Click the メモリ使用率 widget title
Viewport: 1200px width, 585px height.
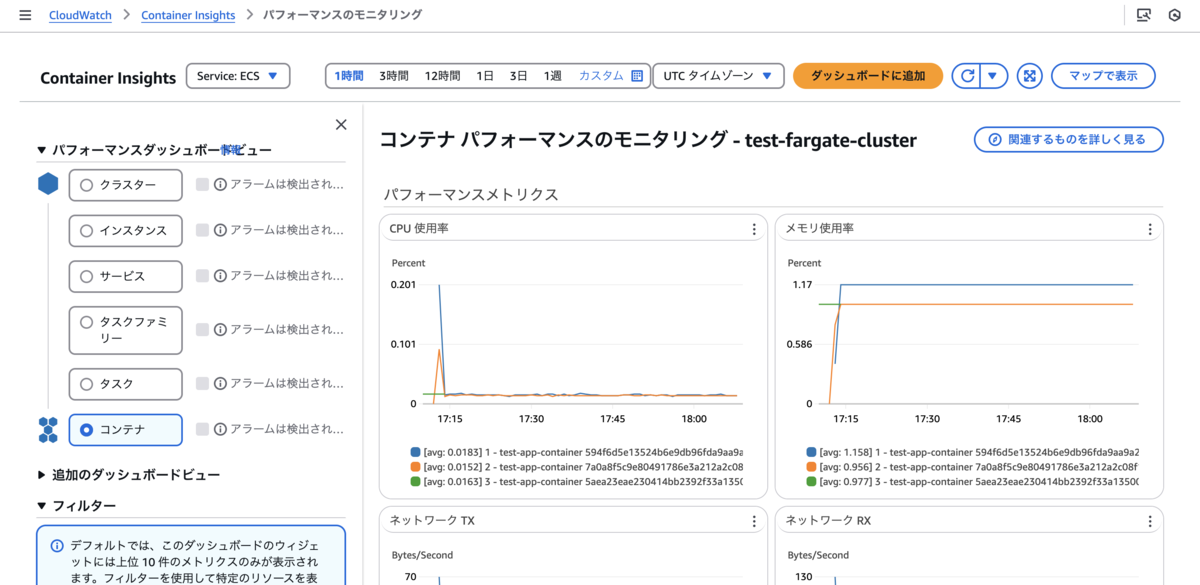coord(820,229)
